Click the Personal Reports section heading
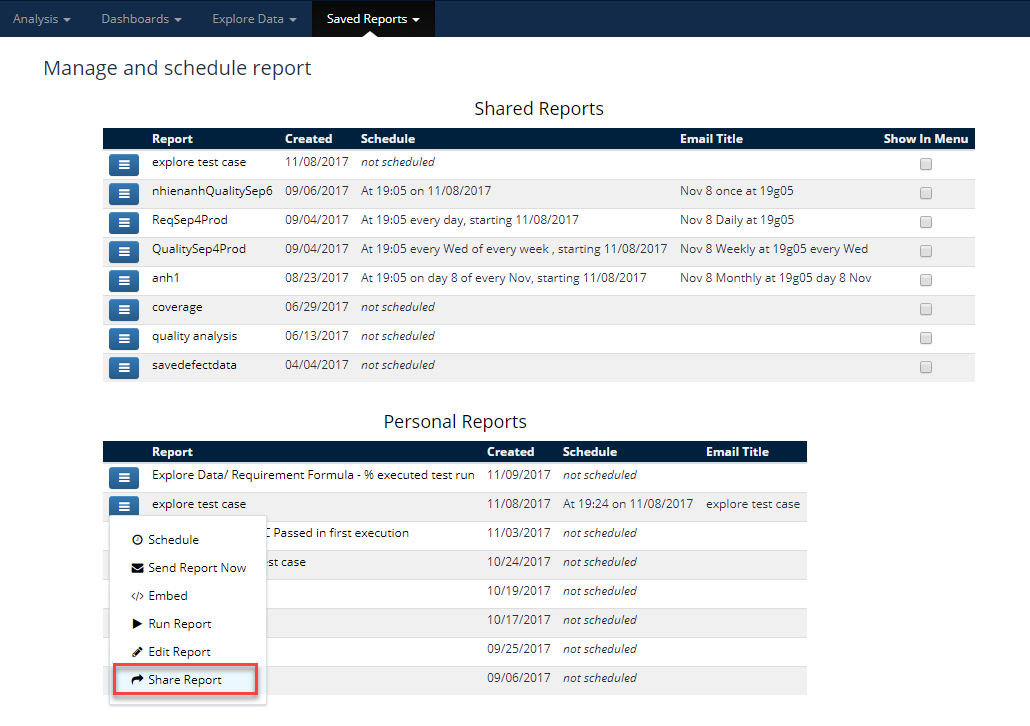1030x726 pixels. [x=455, y=422]
